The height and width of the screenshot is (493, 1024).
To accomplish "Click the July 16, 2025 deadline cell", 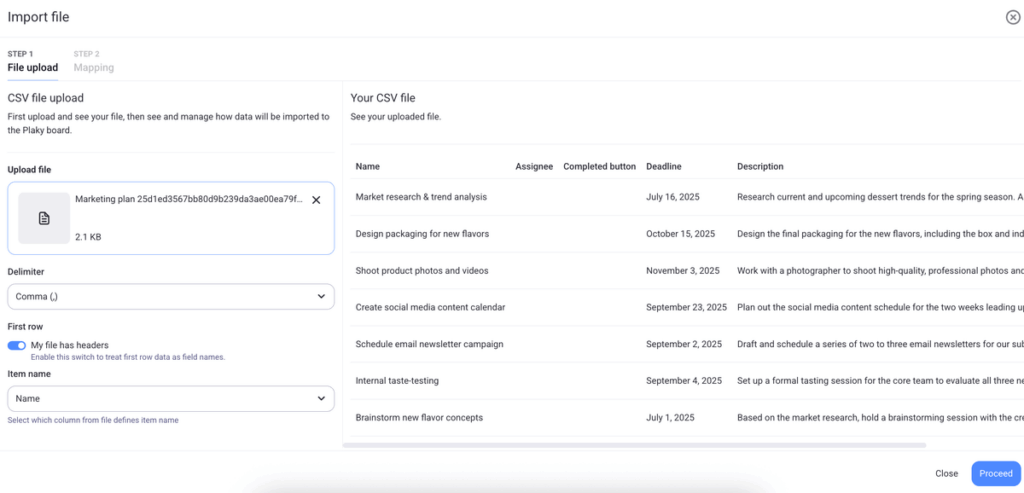I will click(x=673, y=197).
